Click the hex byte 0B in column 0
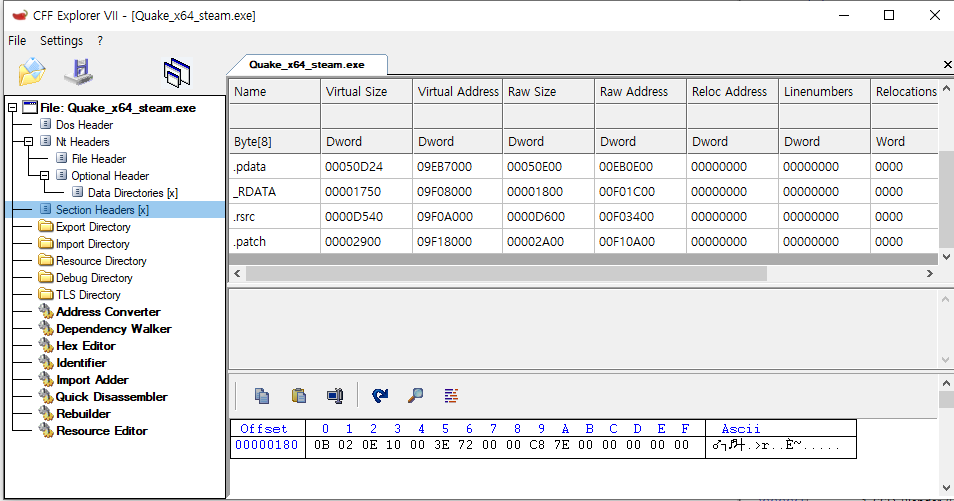 click(x=322, y=445)
